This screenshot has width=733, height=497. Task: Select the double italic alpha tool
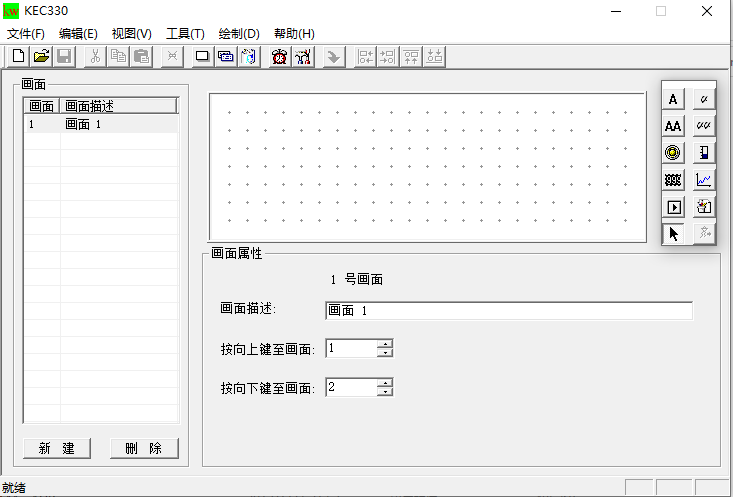click(704, 126)
